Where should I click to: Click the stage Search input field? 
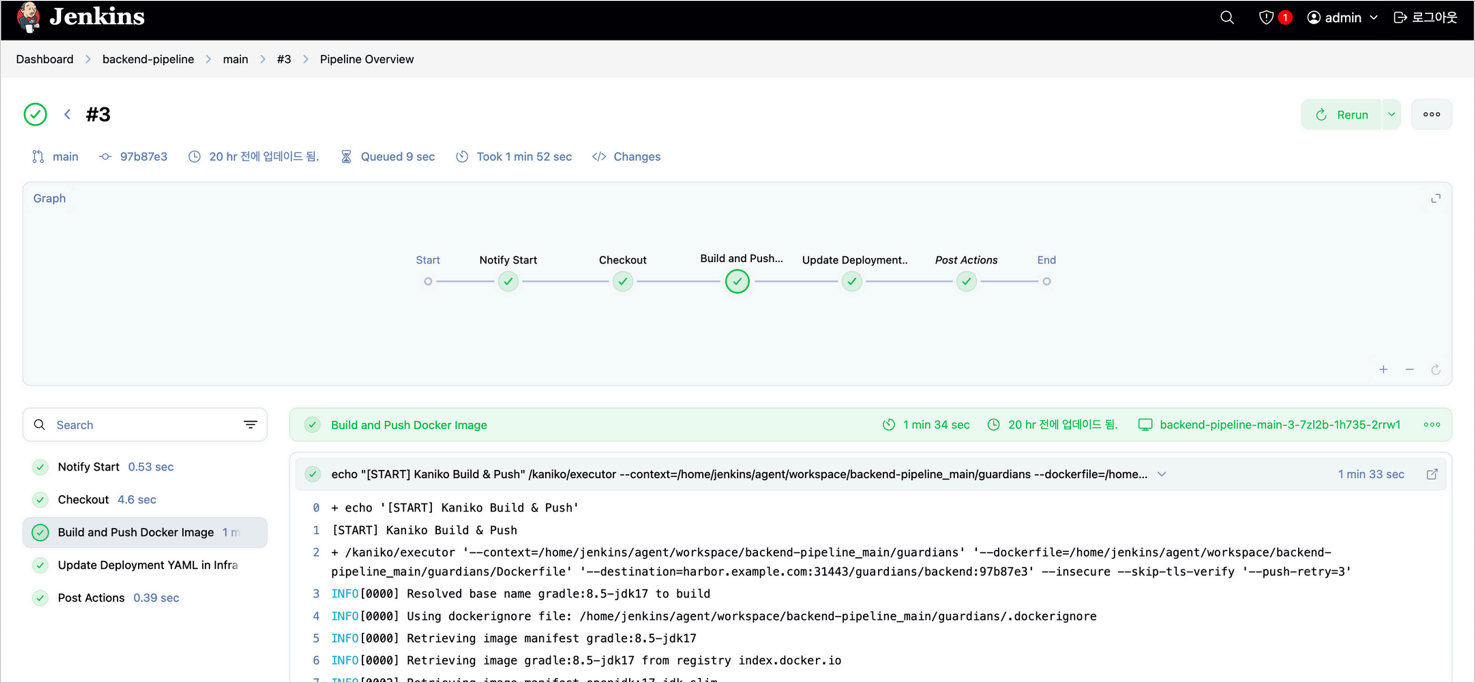coord(145,425)
